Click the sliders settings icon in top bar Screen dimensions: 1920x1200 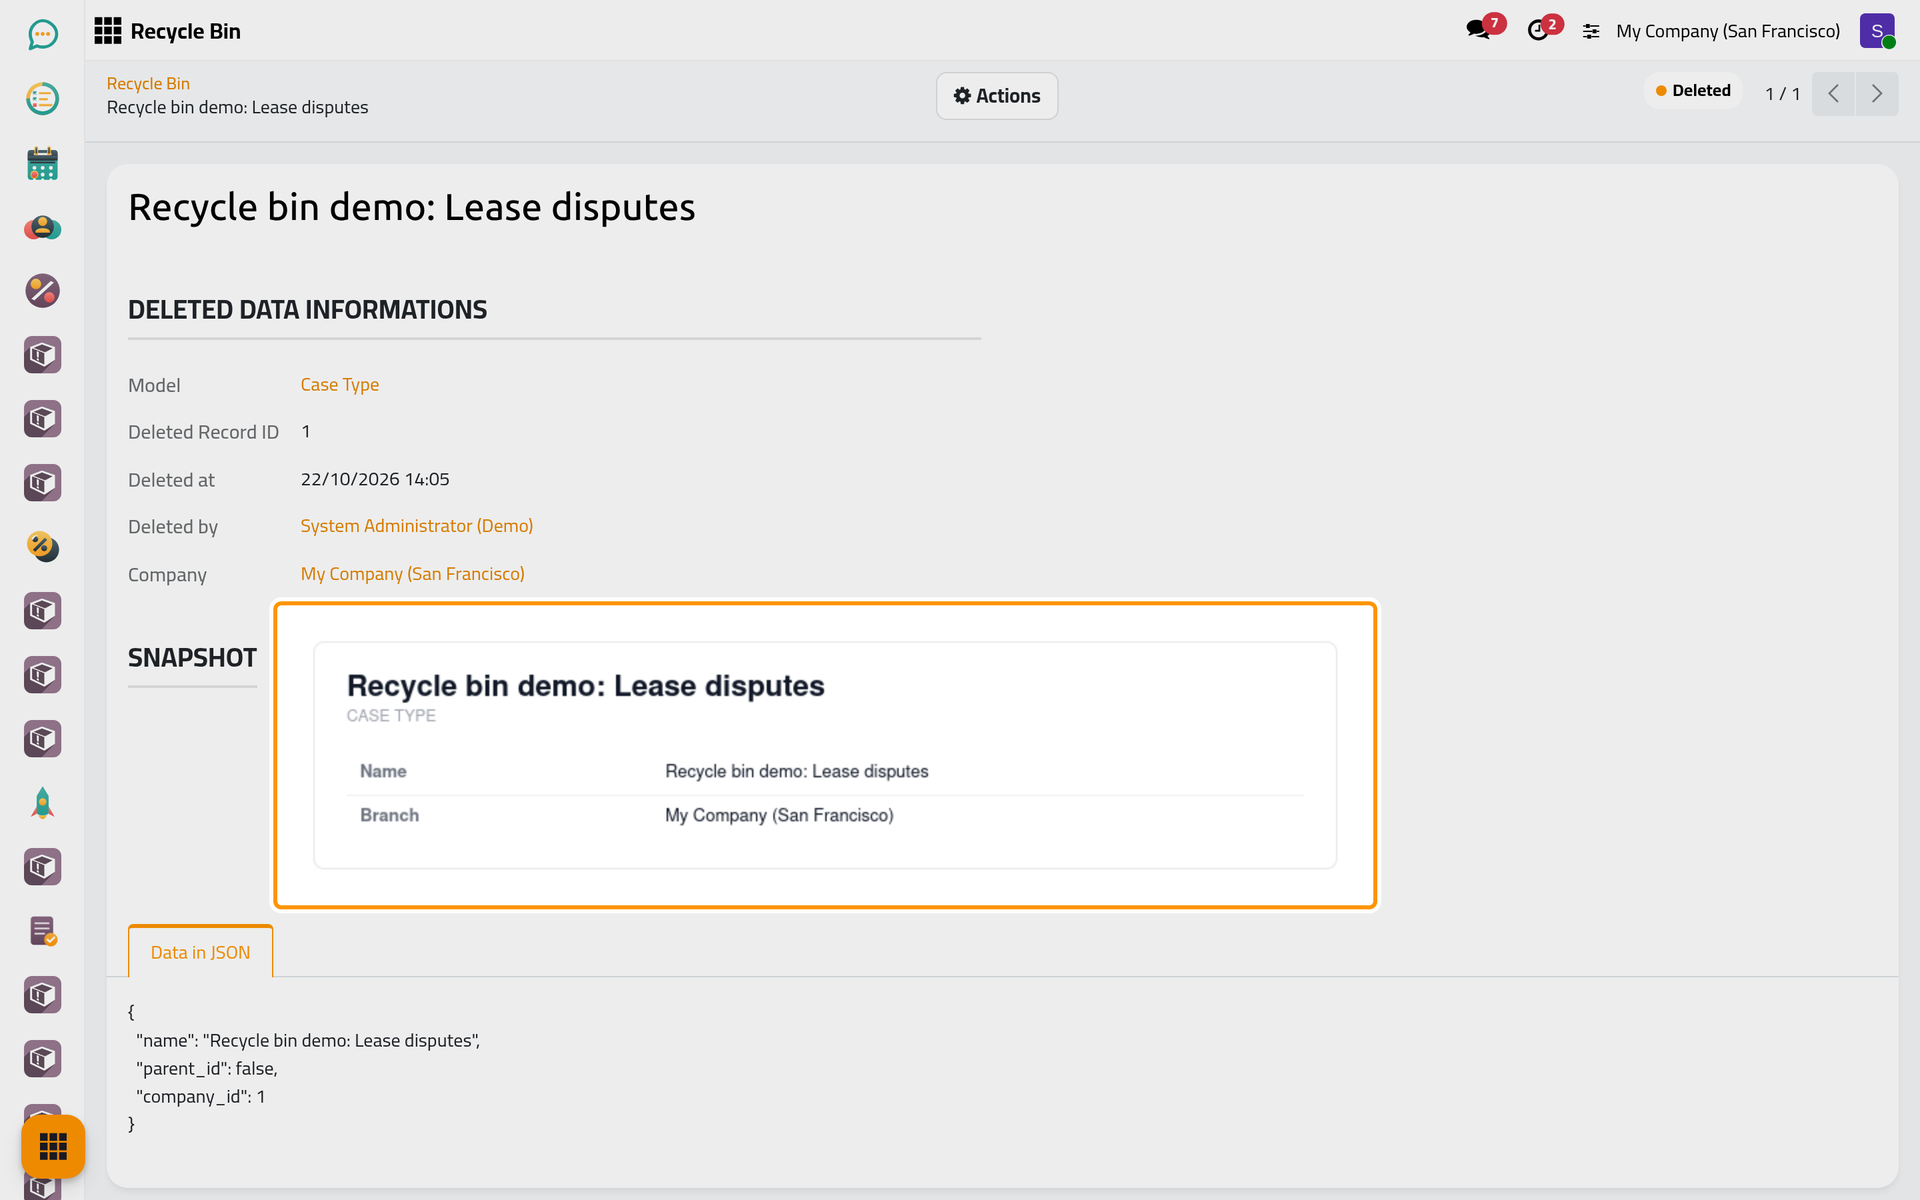(x=1591, y=32)
